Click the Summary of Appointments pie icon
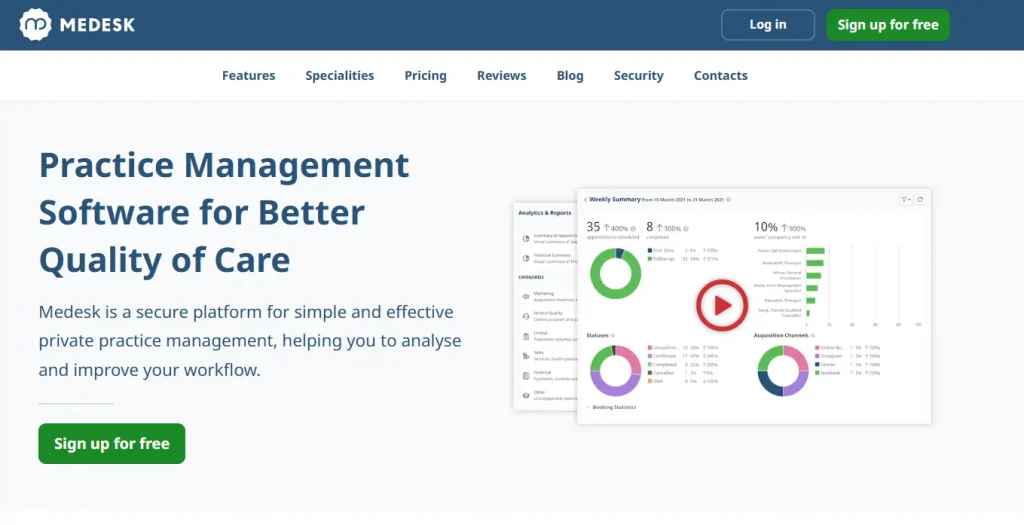 tap(526, 239)
